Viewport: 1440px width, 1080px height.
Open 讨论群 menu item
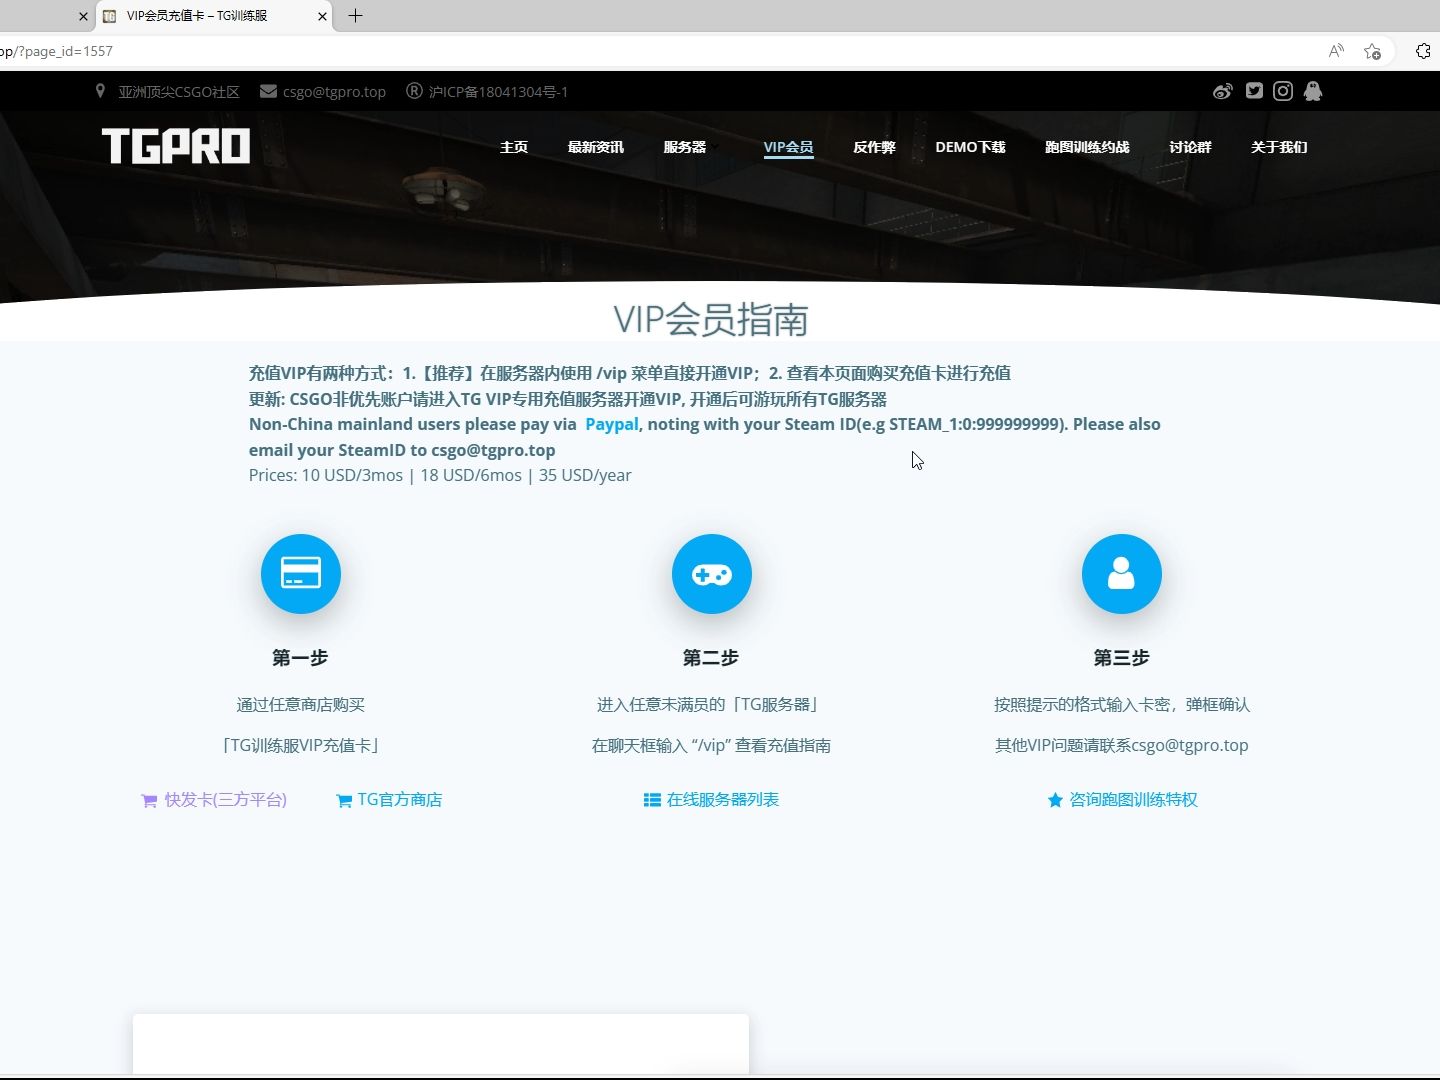[1190, 147]
